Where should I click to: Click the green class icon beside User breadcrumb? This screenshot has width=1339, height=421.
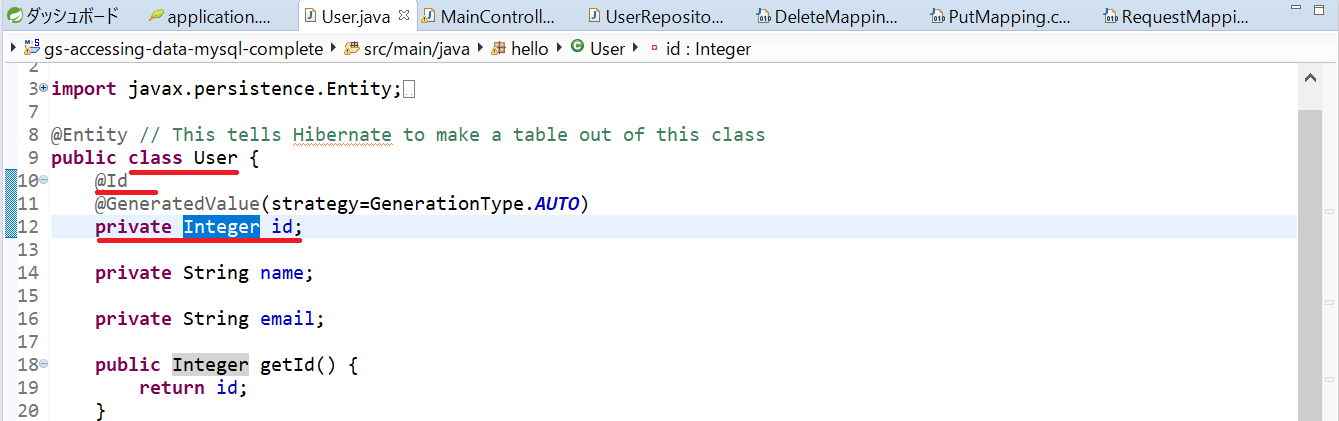[577, 48]
